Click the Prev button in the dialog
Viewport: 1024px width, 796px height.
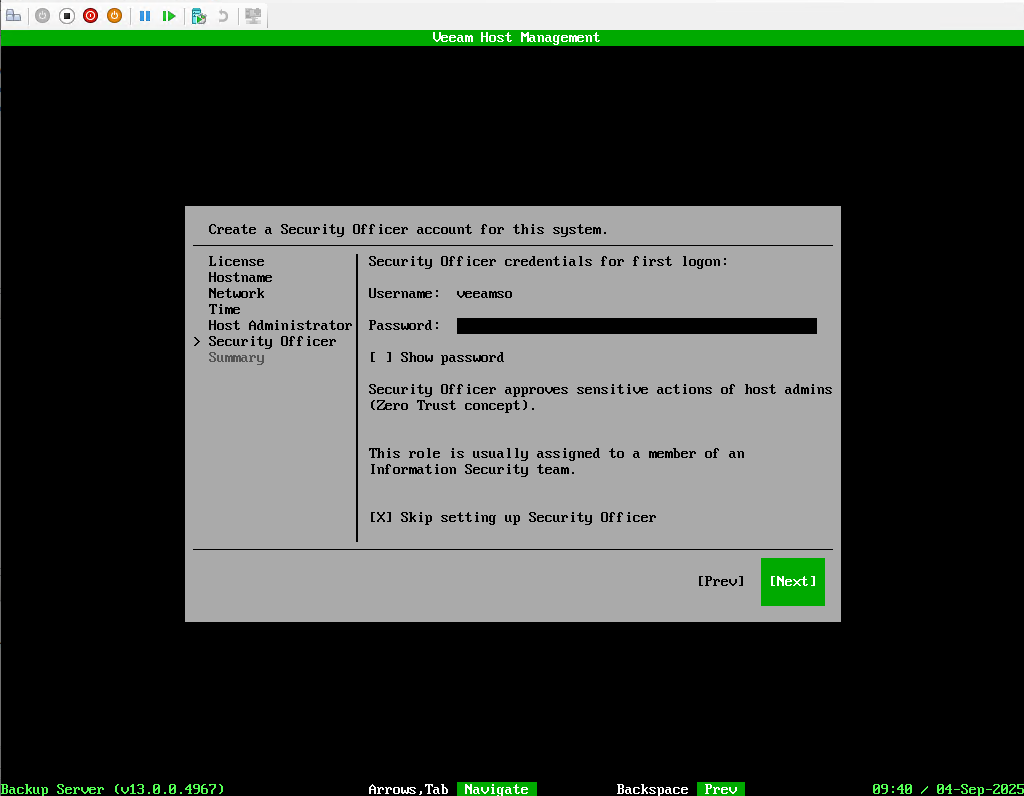pos(720,581)
